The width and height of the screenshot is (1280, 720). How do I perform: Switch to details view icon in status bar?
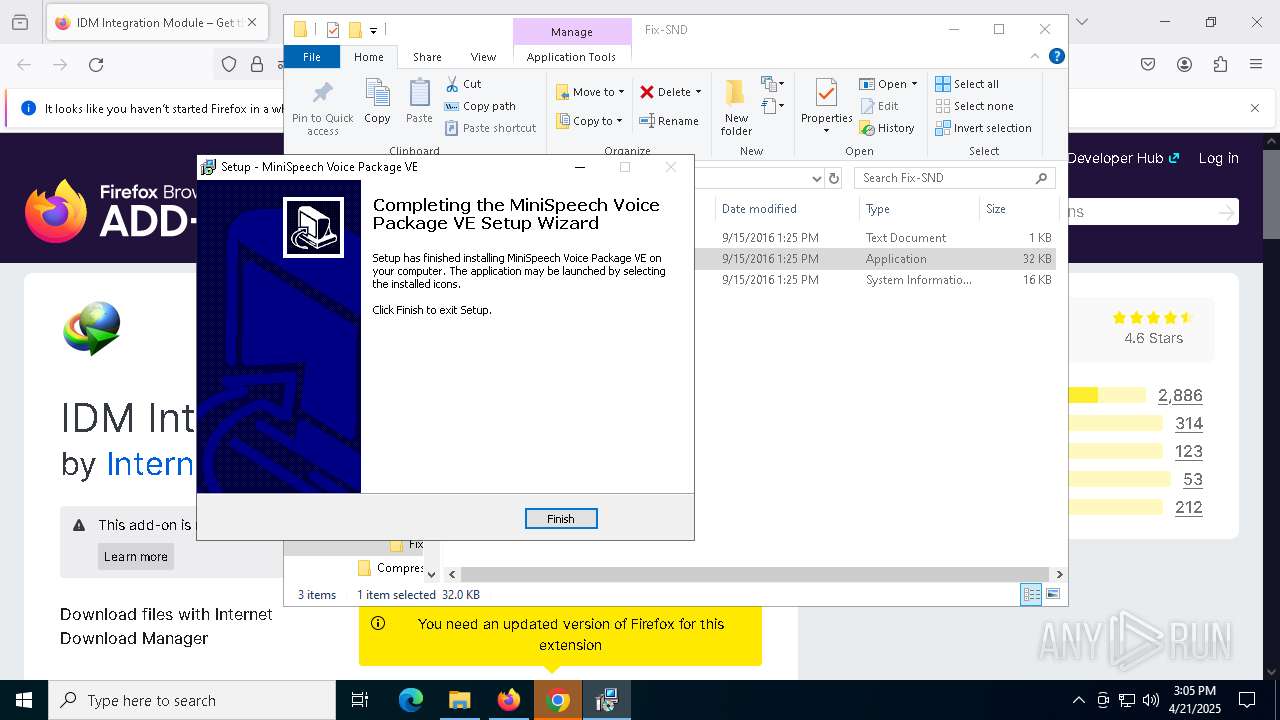click(x=1031, y=595)
